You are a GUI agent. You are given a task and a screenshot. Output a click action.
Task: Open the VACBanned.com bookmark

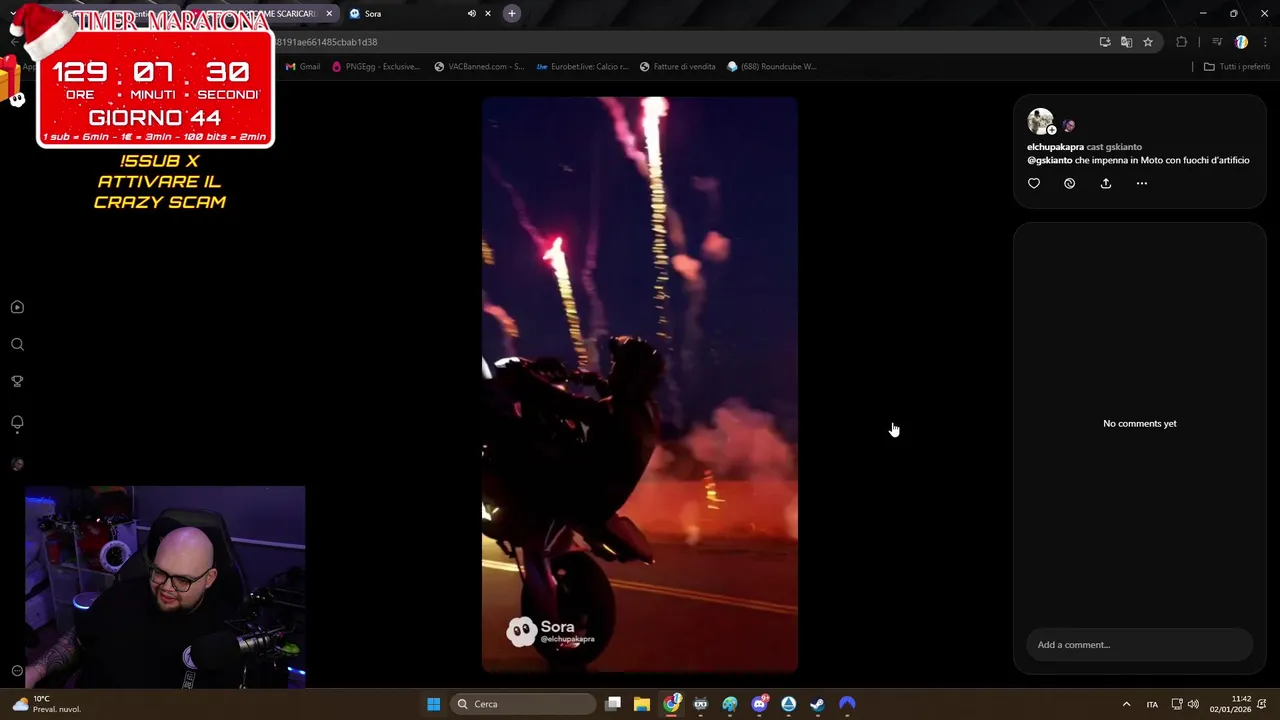tap(479, 67)
